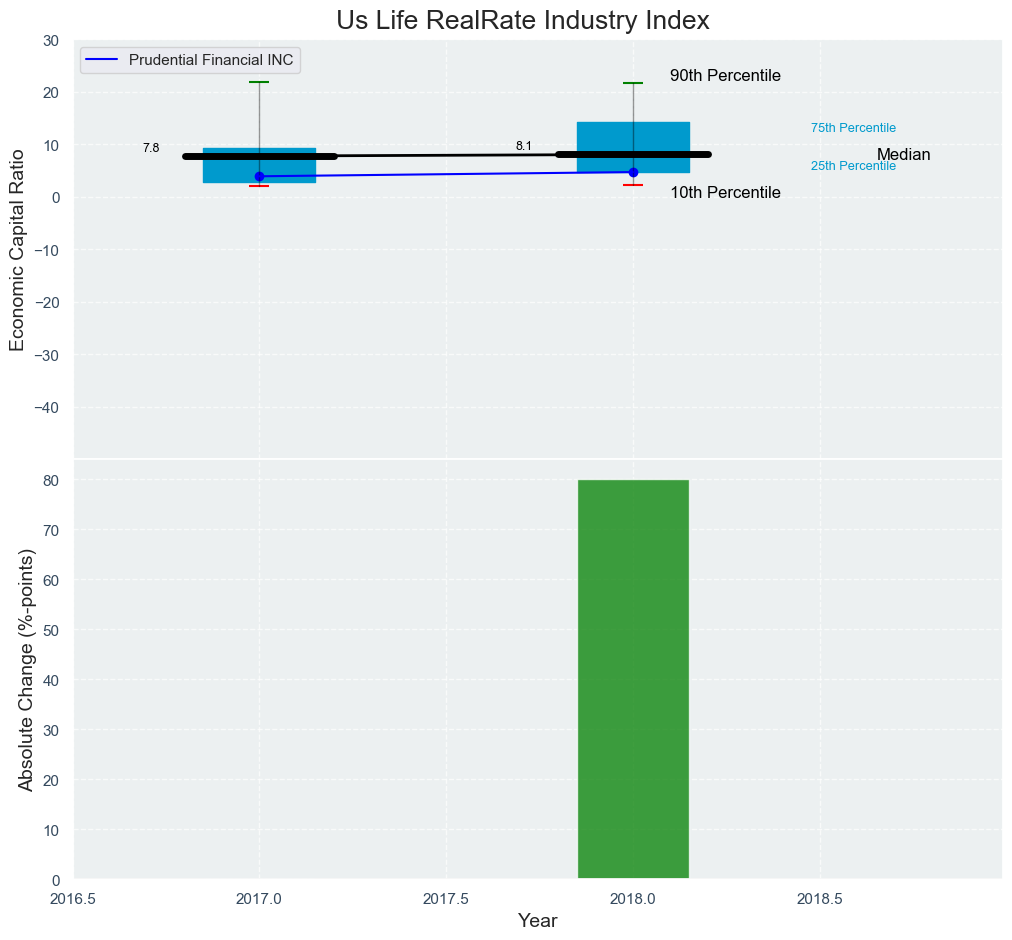The width and height of the screenshot is (1012, 940).
Task: Click the Median label
Action: pyautogui.click(x=904, y=155)
